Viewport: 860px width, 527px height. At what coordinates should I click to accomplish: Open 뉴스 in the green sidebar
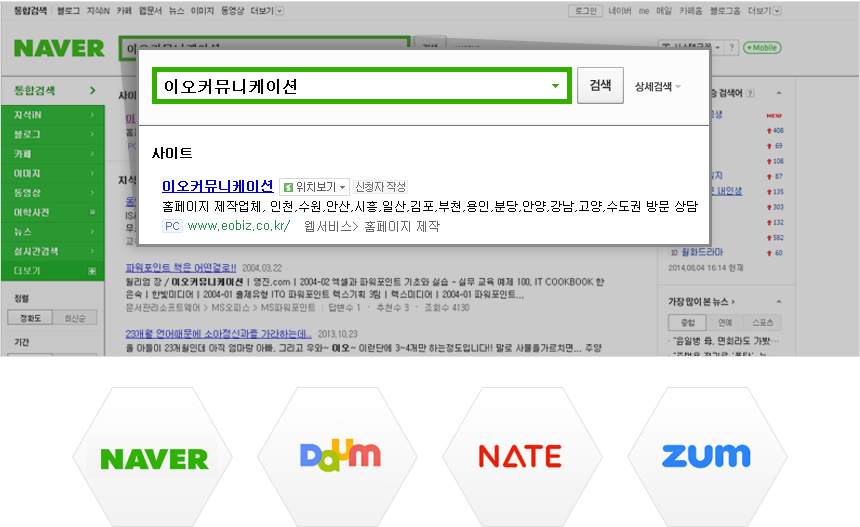[53, 232]
